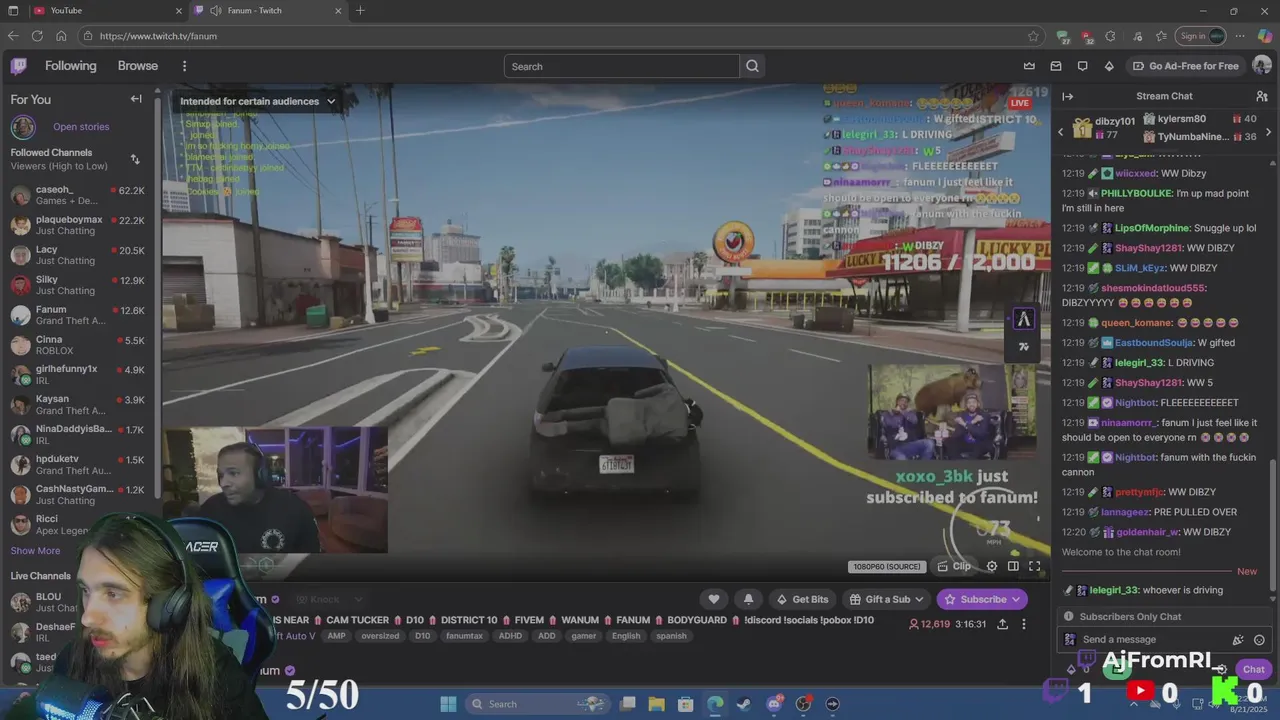Toggle follow heart button for Fanum

[713, 599]
